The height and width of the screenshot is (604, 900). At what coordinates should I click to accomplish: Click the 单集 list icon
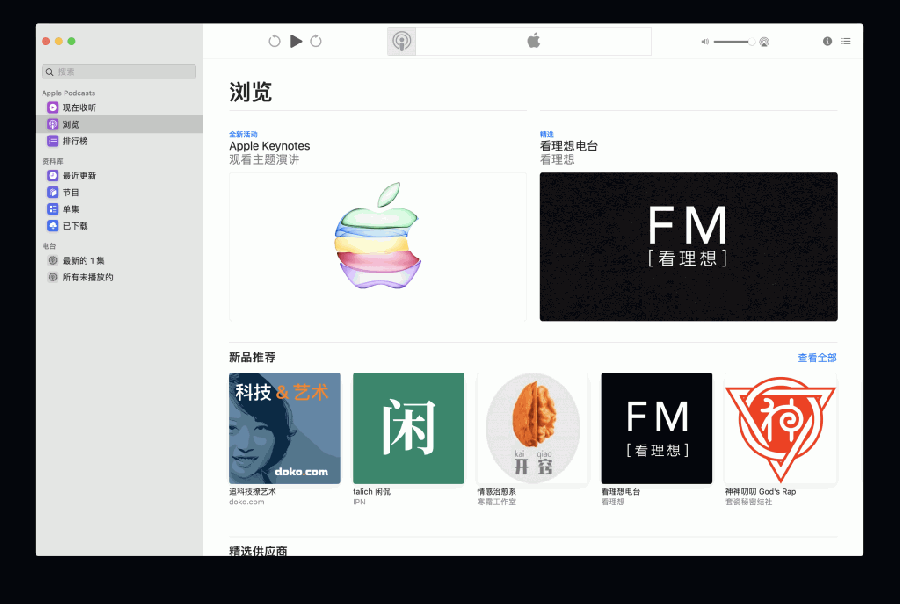click(52, 209)
